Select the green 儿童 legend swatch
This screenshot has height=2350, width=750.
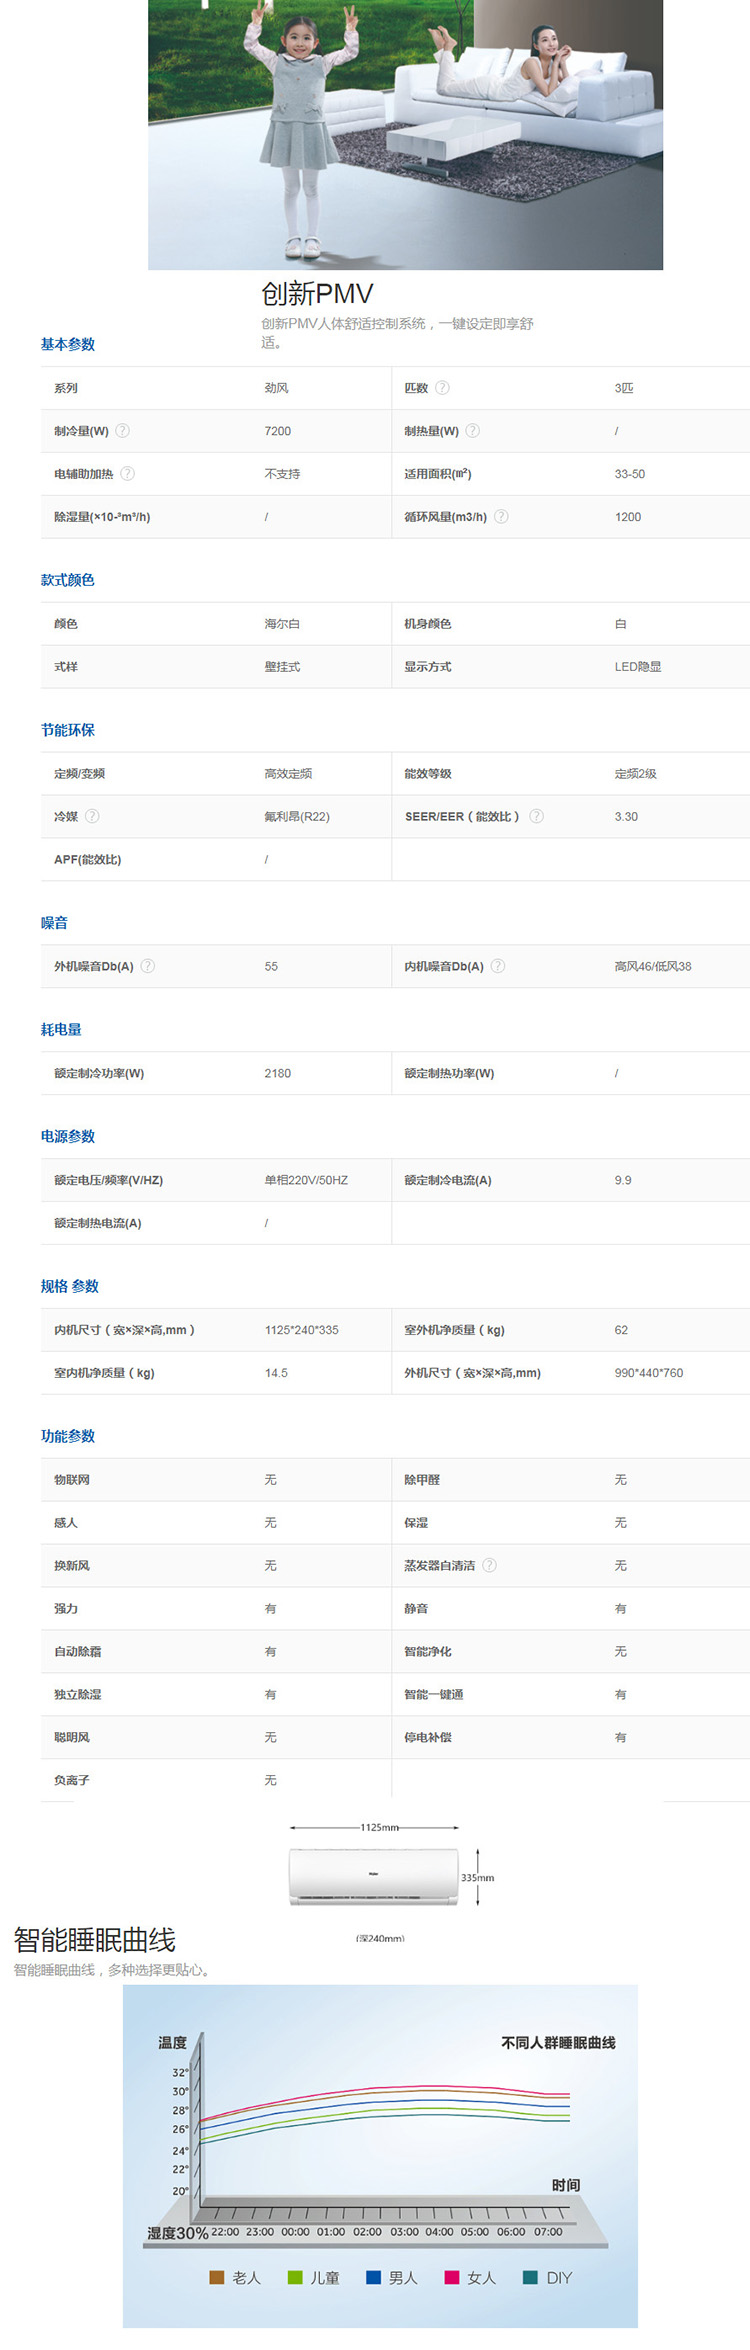click(x=294, y=2277)
